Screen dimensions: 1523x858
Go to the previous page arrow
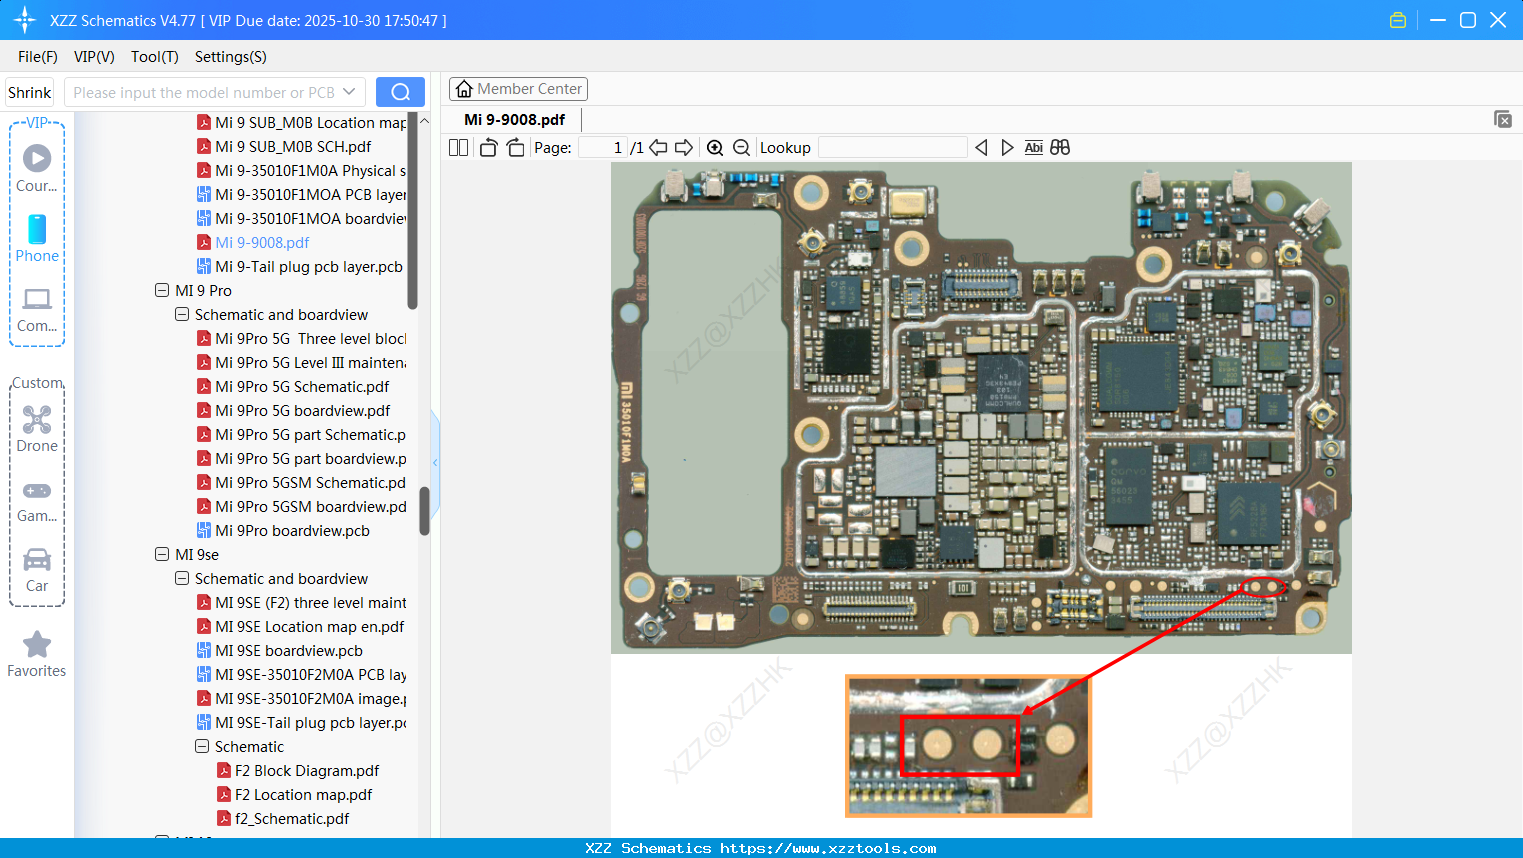pyautogui.click(x=658, y=148)
